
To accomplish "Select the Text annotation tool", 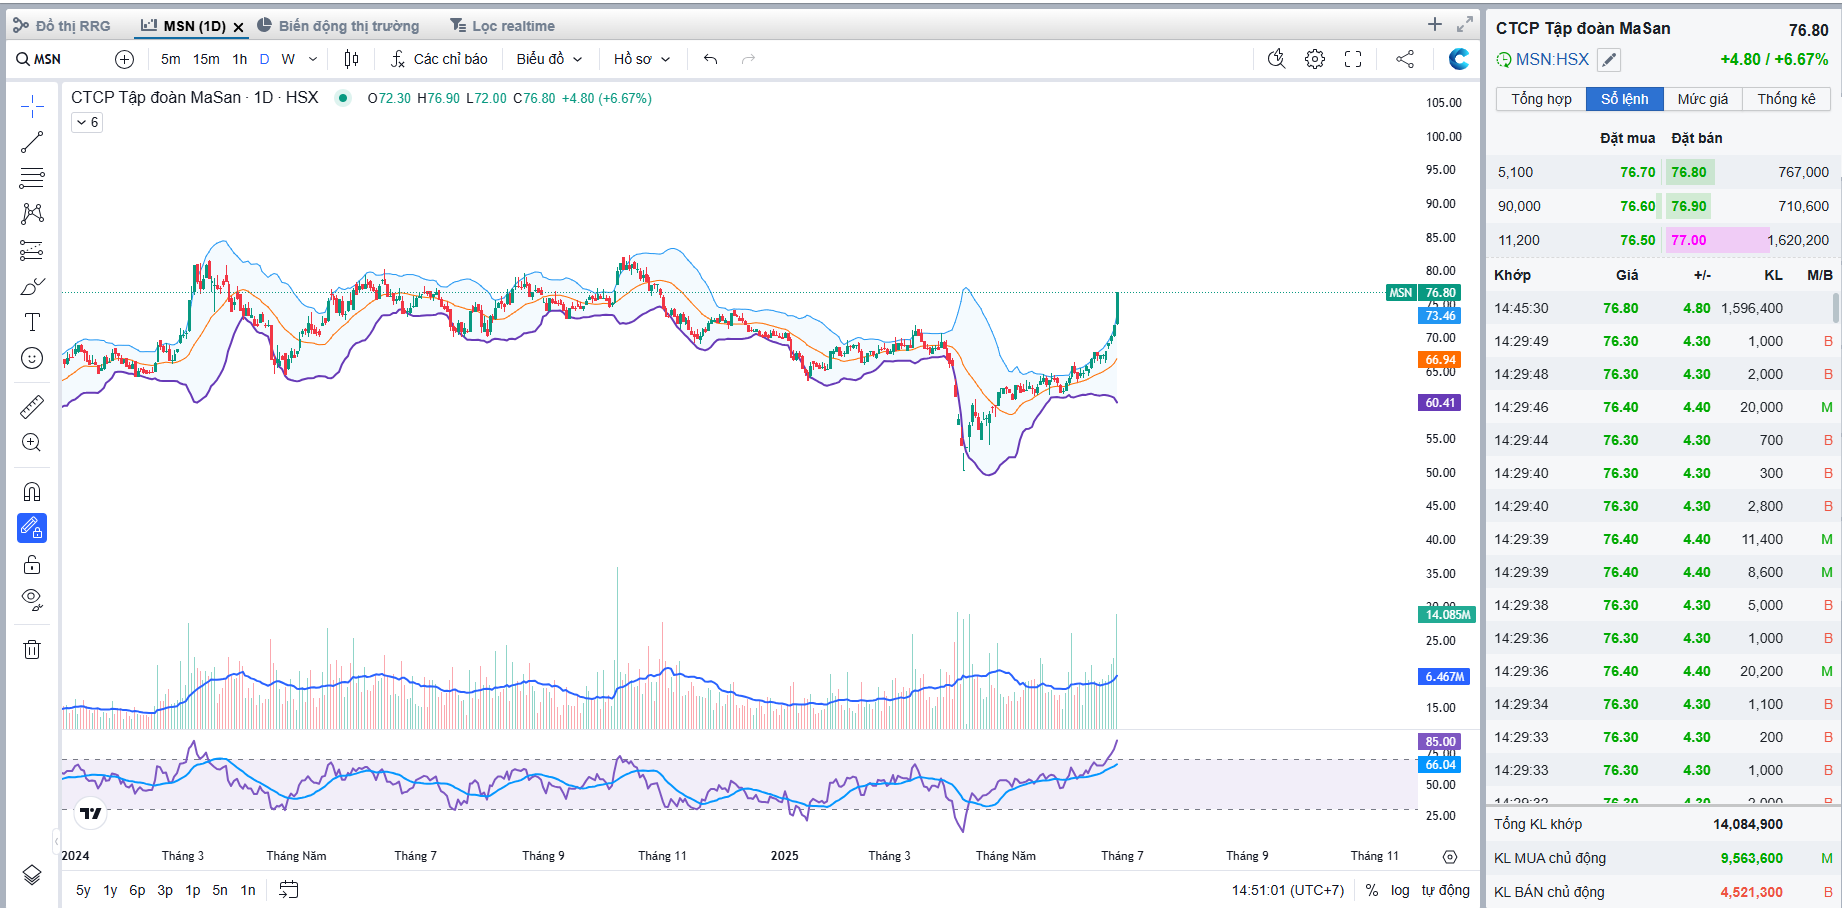I will click(32, 322).
